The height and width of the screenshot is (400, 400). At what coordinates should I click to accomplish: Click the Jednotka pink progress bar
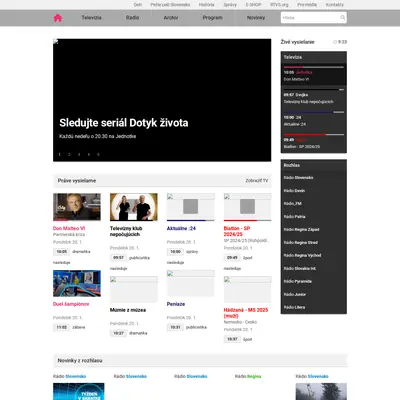click(x=314, y=67)
